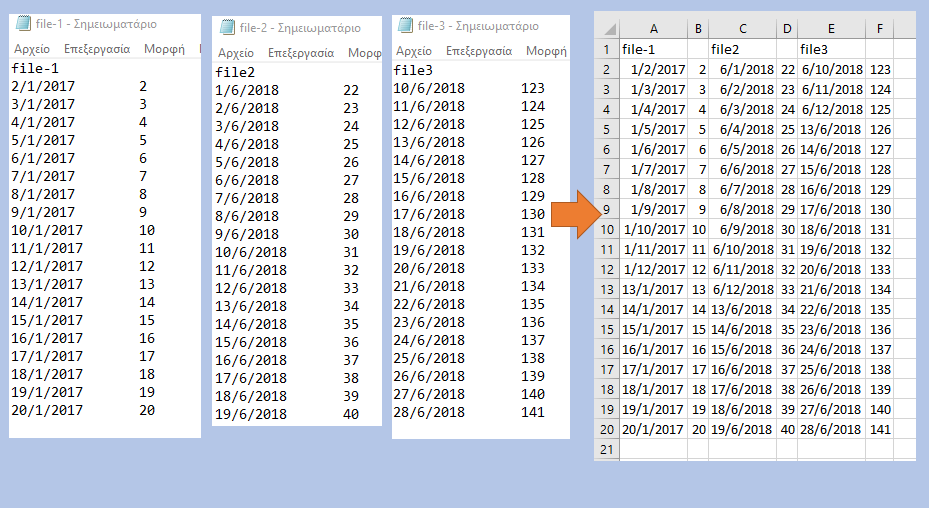Image resolution: width=929 pixels, height=508 pixels.
Task: Select row 5 header in spreadsheet
Action: [607, 129]
